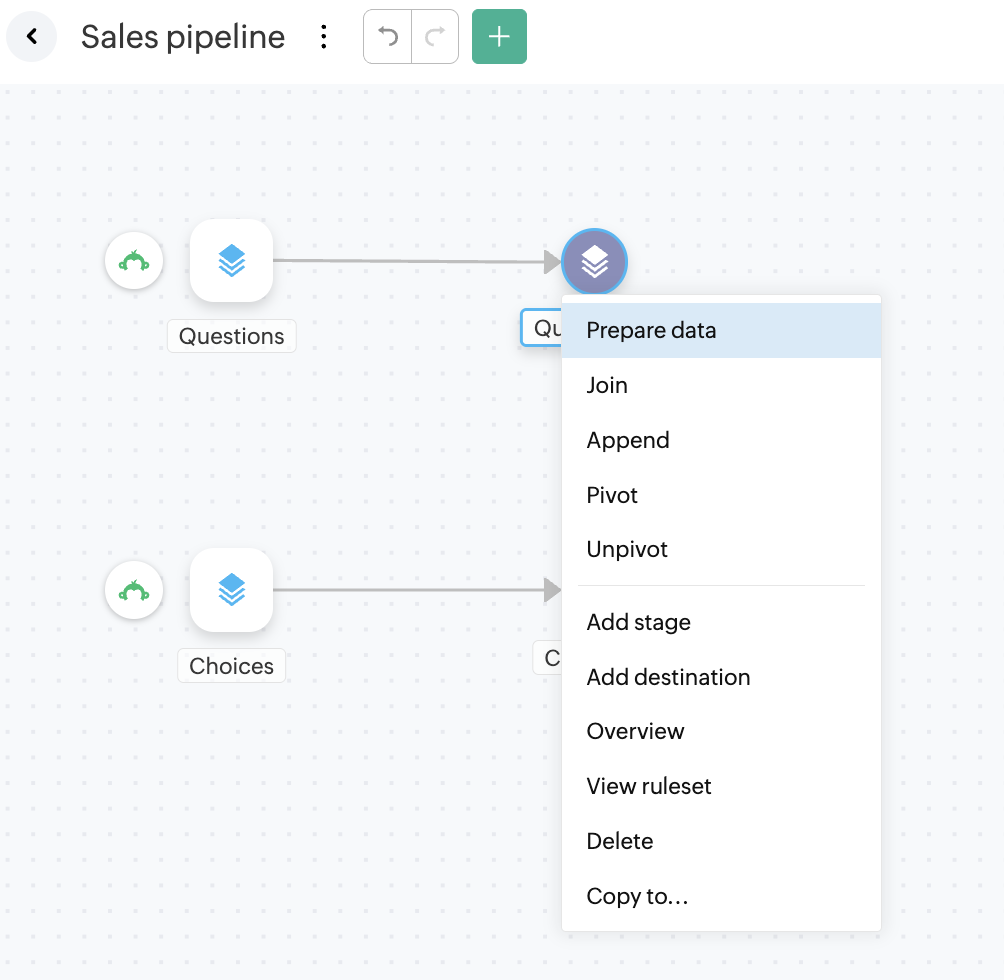Click the redo arrow icon
The height and width of the screenshot is (980, 1004).
click(x=435, y=37)
